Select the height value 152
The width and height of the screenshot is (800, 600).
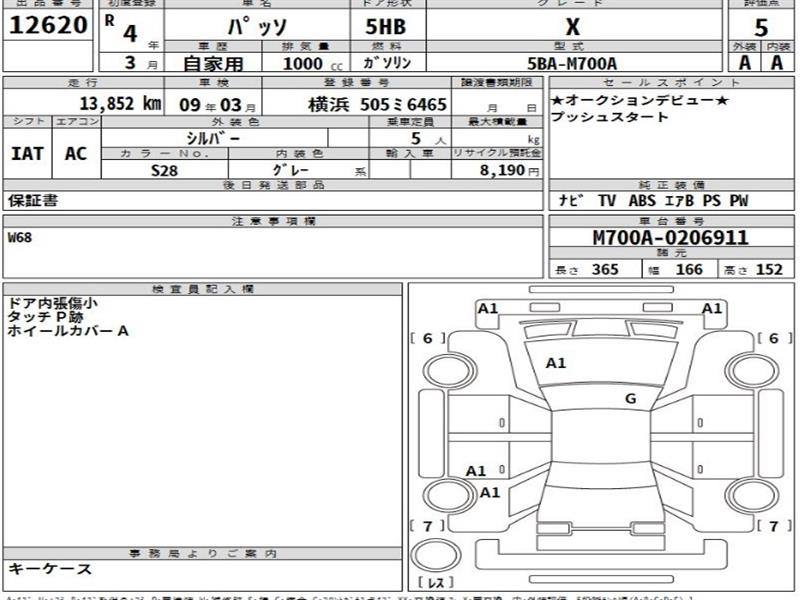(769, 269)
